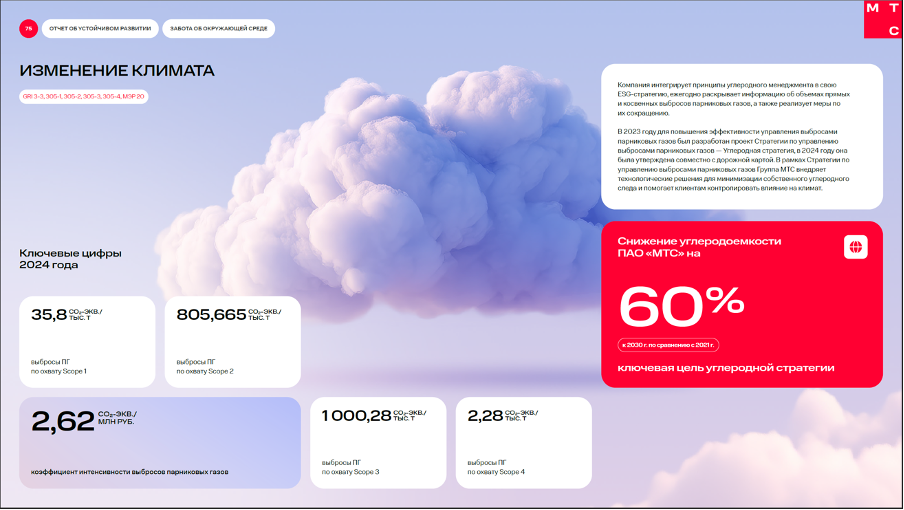Click the 2,62 intensity coefficient value
The width and height of the screenshot is (904, 510).
coord(63,421)
